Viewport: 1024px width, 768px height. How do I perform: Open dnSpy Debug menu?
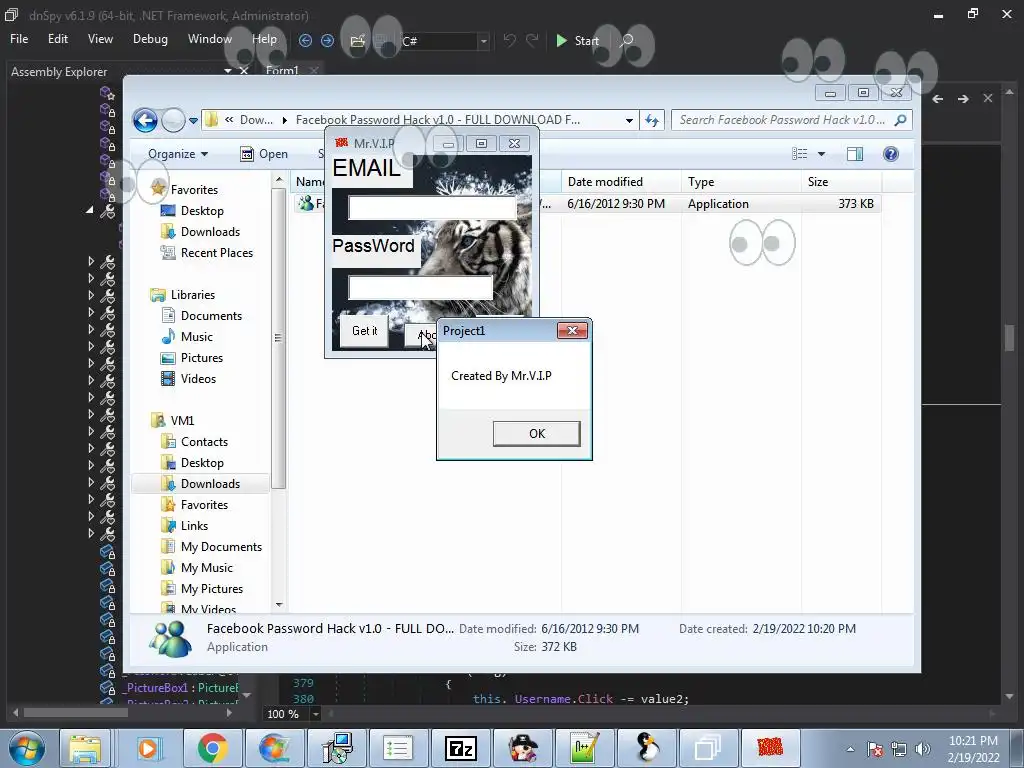pyautogui.click(x=150, y=39)
